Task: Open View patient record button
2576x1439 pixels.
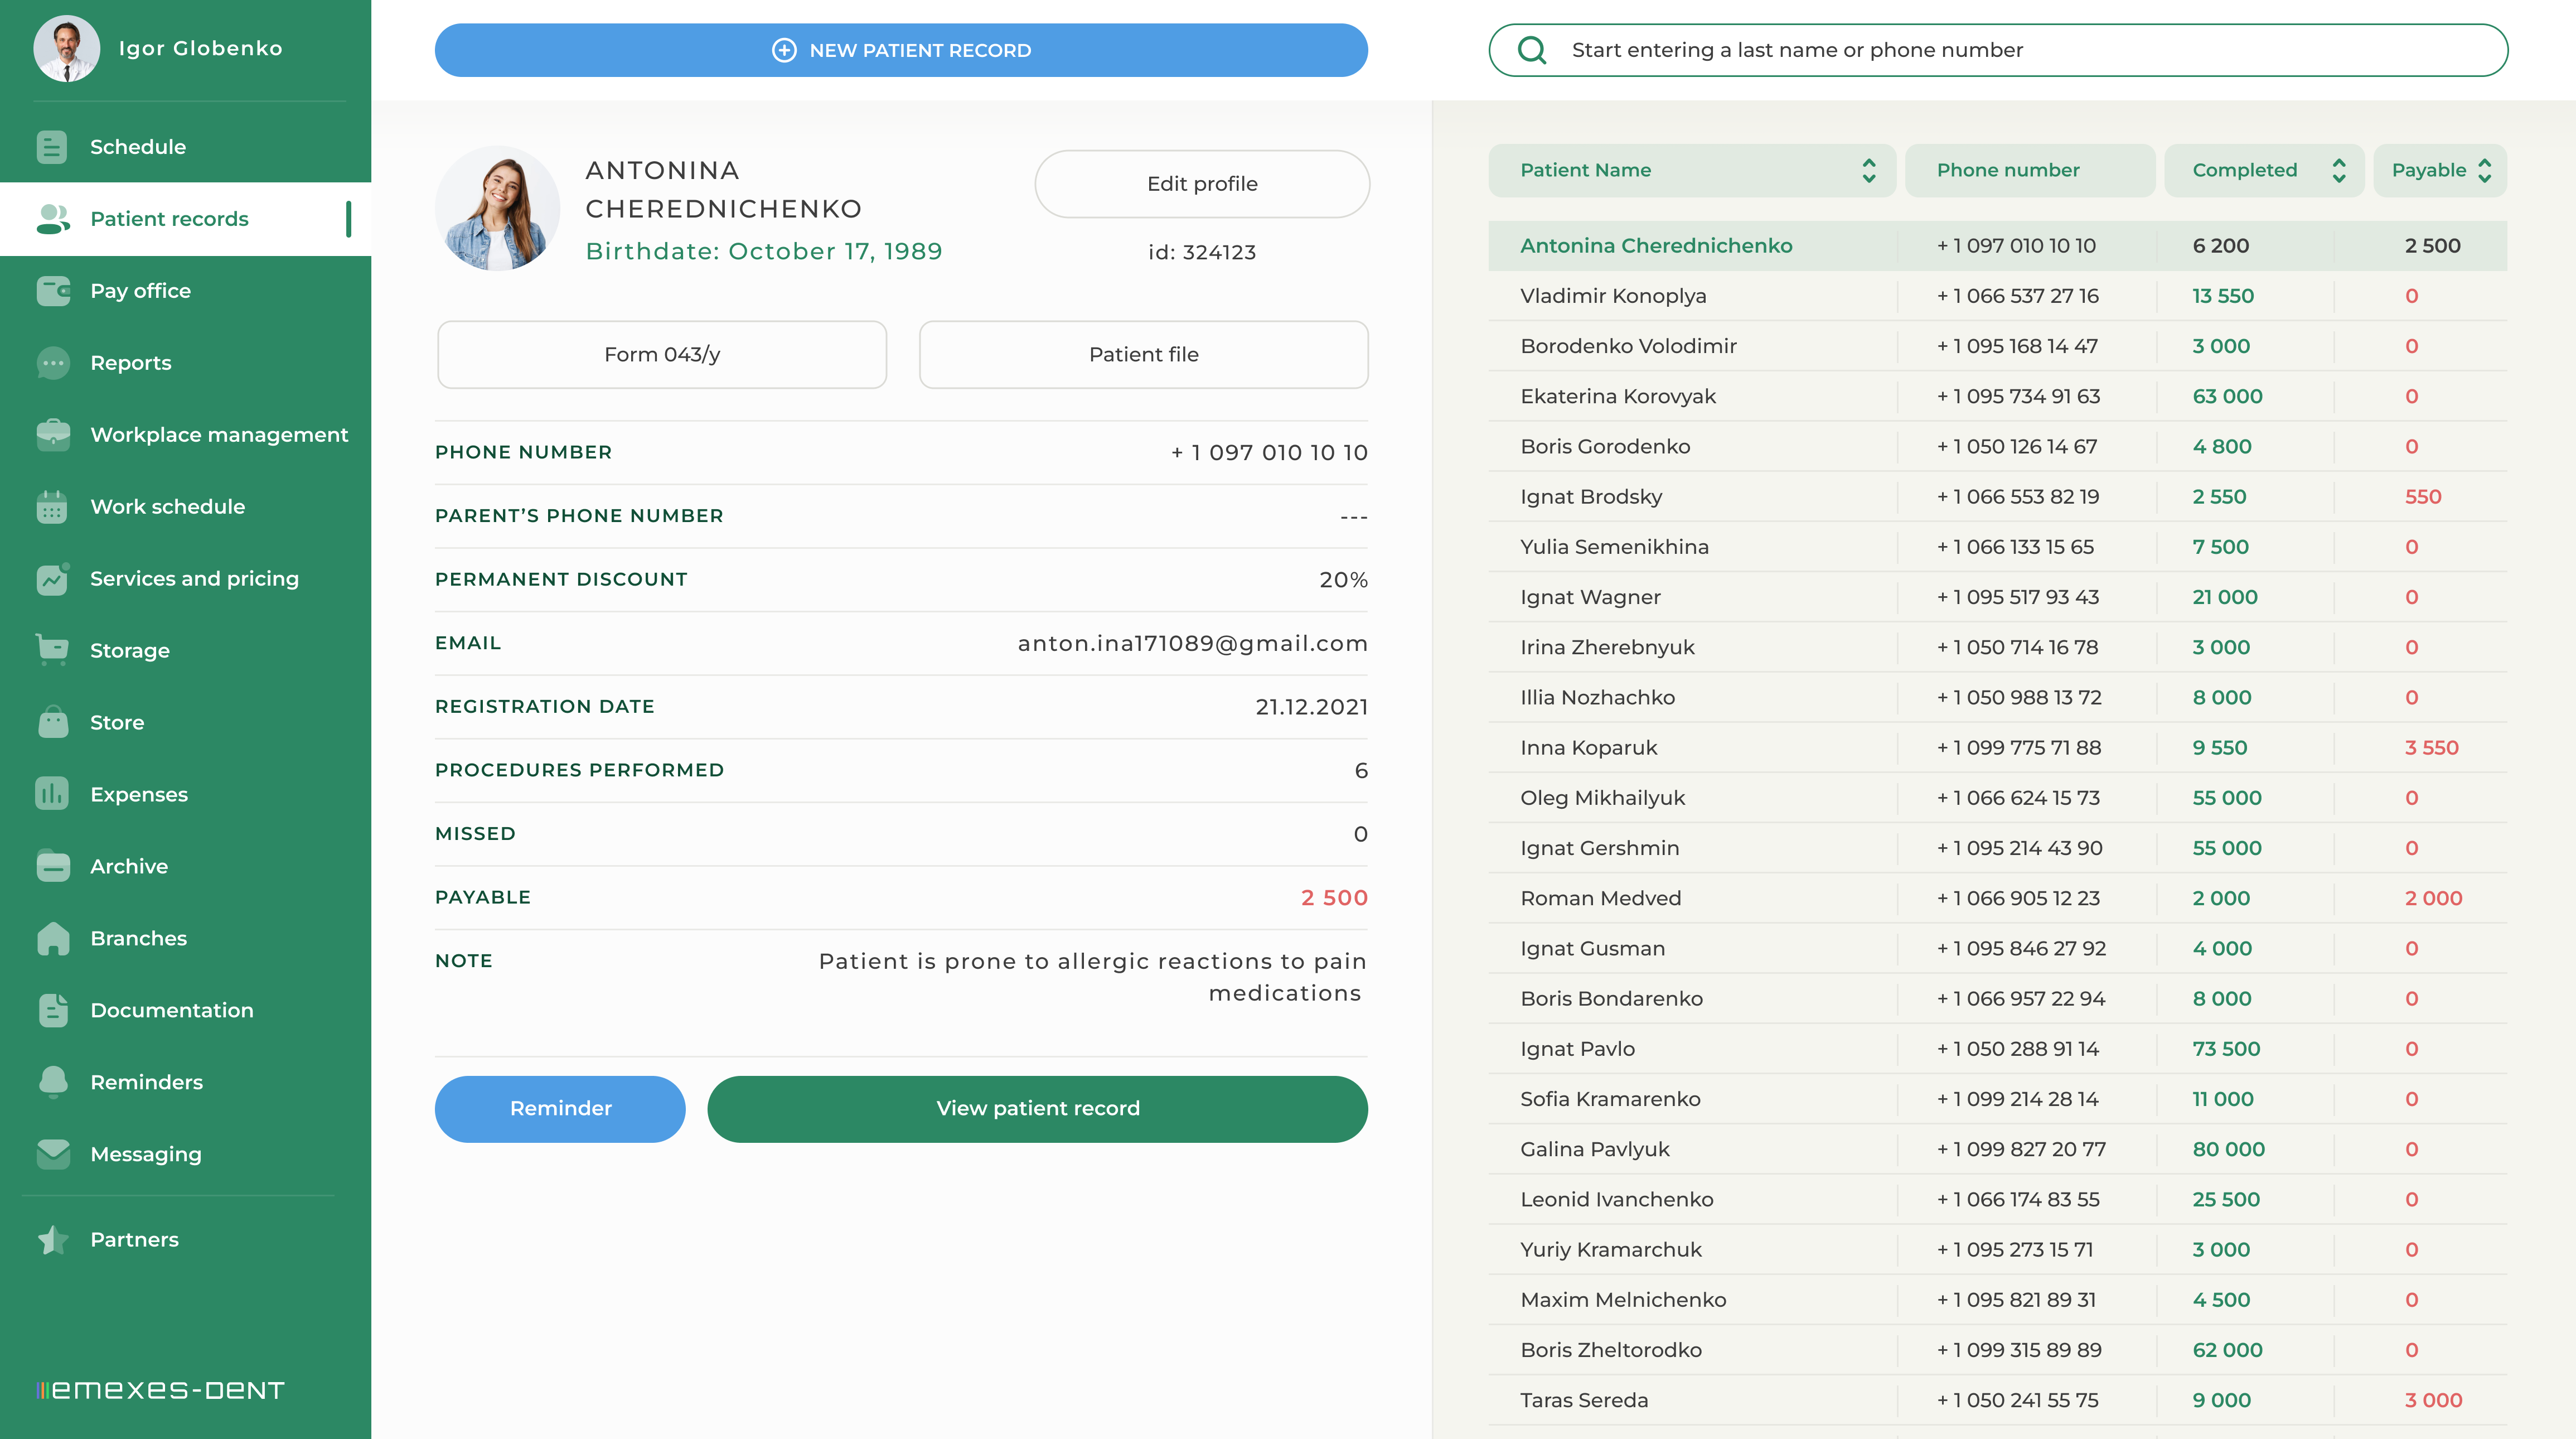Action: click(1037, 1108)
